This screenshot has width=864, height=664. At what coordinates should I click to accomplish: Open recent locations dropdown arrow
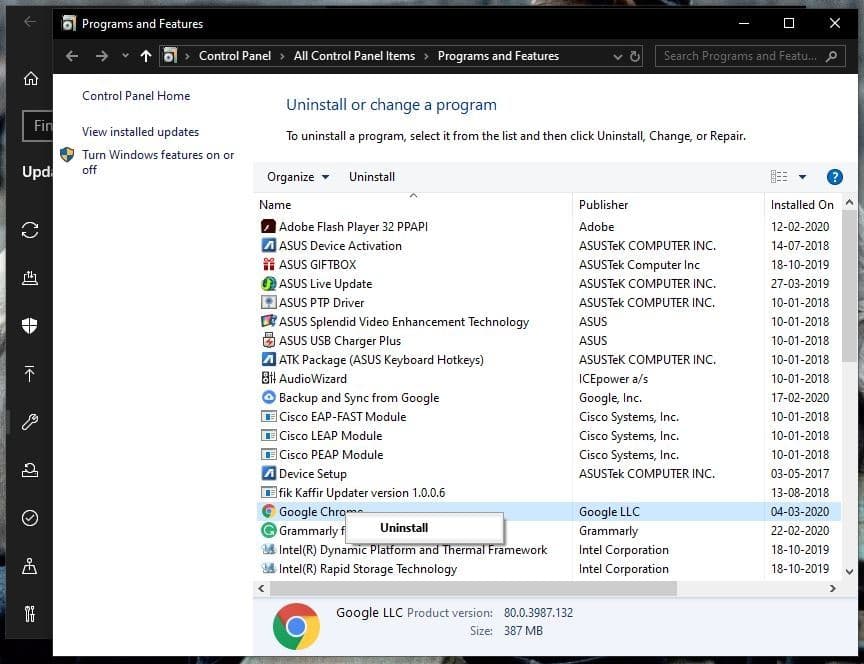coord(126,56)
